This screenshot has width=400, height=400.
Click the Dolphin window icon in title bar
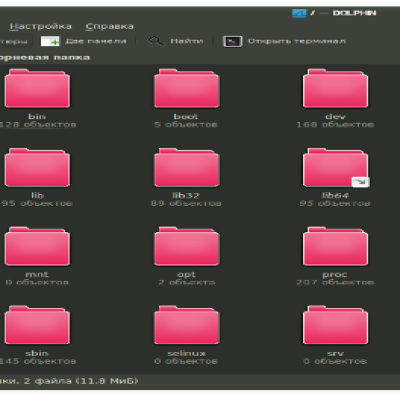click(x=299, y=13)
